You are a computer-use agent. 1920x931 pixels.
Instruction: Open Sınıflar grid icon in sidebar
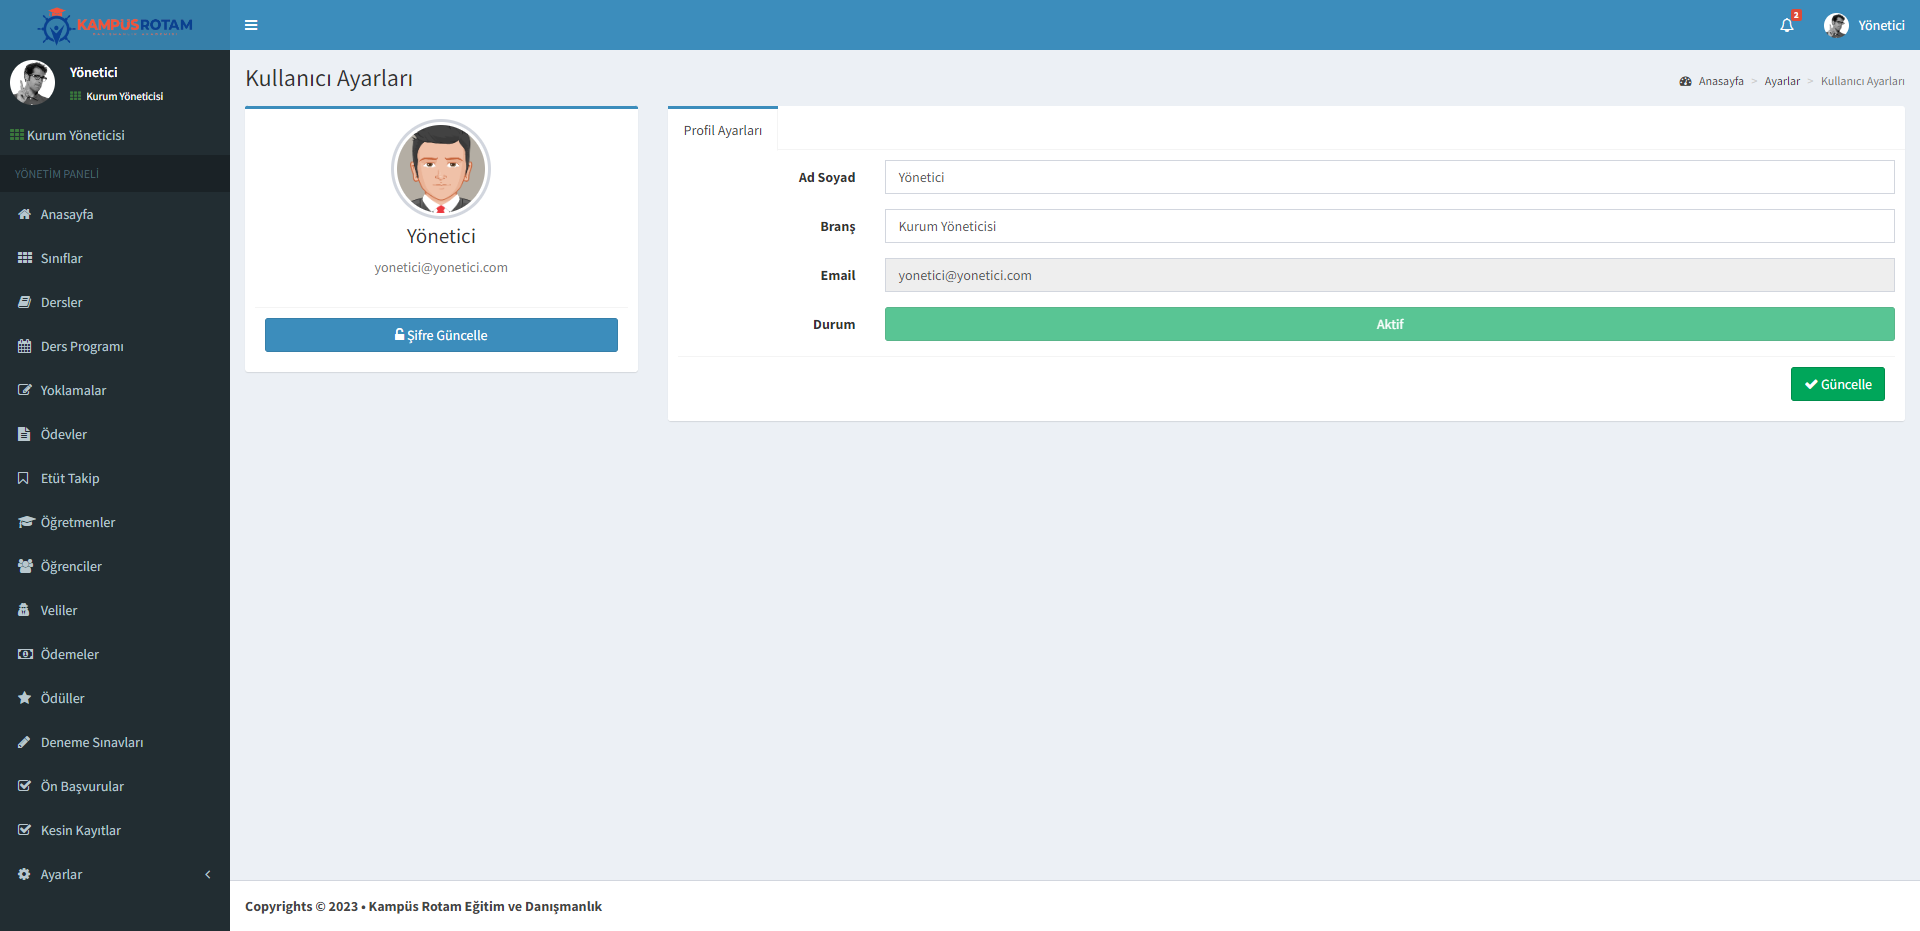[25, 258]
